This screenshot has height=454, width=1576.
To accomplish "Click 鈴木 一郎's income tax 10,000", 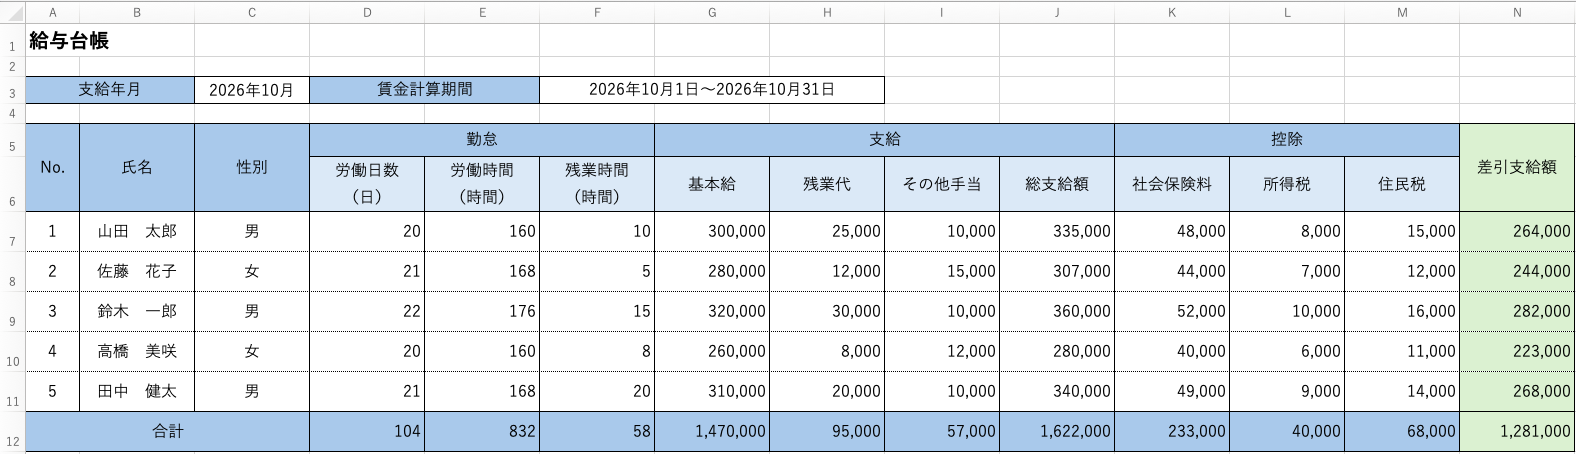I will (1287, 312).
